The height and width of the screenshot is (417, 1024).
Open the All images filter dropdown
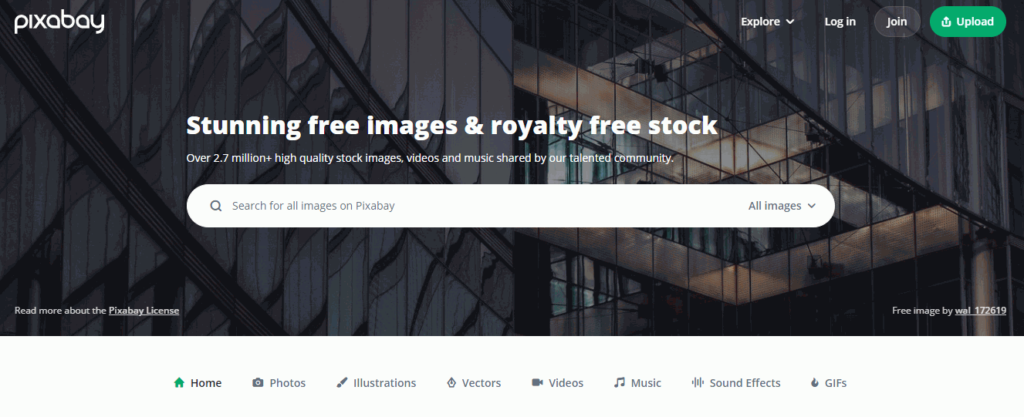point(782,206)
